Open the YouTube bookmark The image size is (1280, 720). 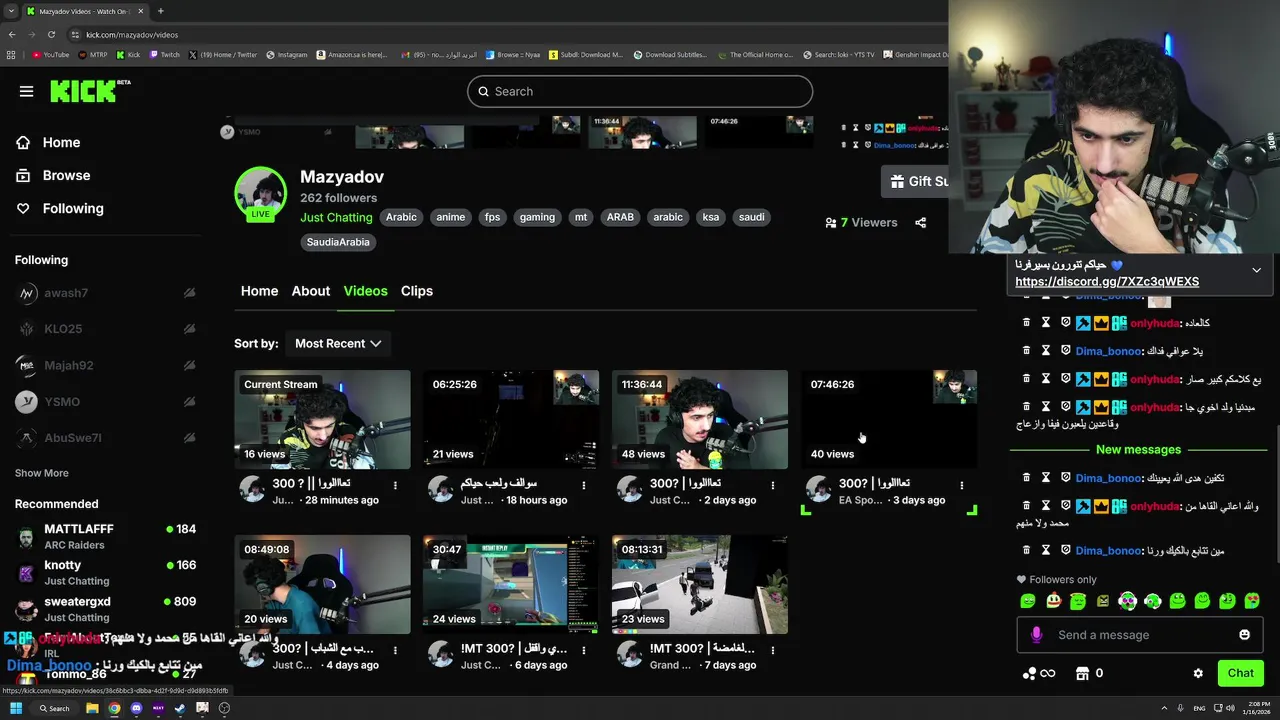pos(50,55)
